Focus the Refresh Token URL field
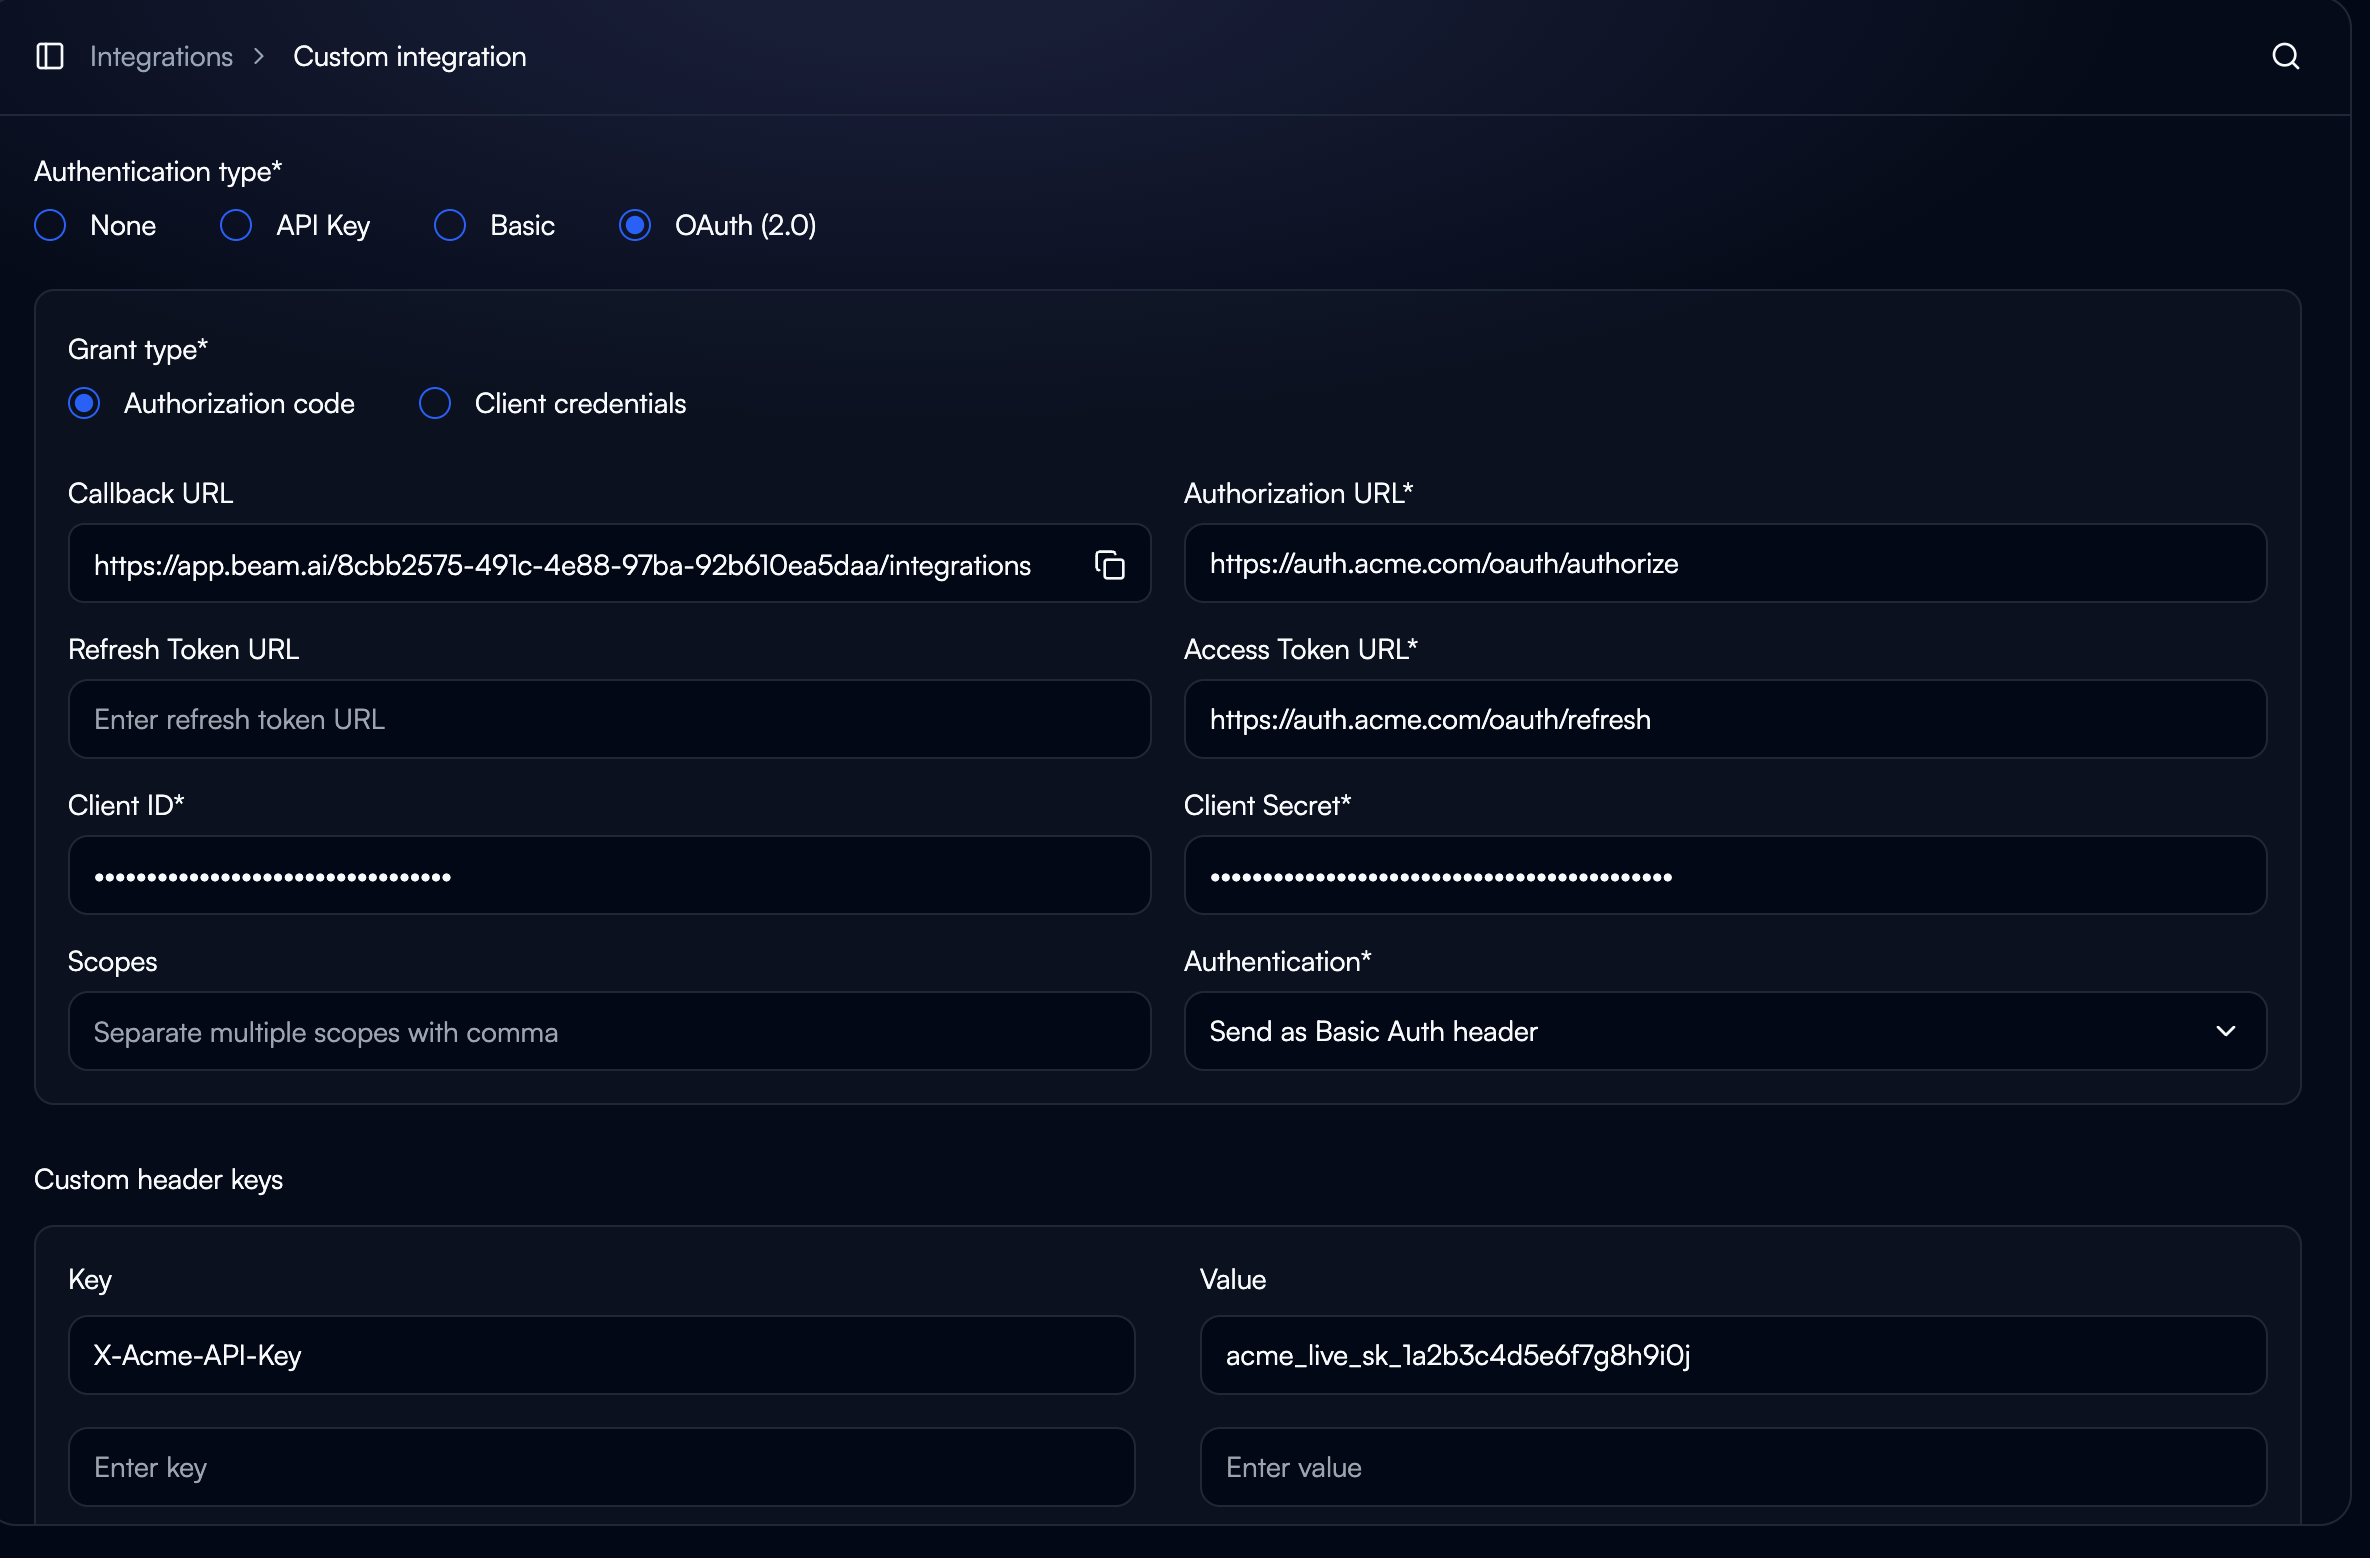The image size is (2370, 1558). click(x=607, y=719)
